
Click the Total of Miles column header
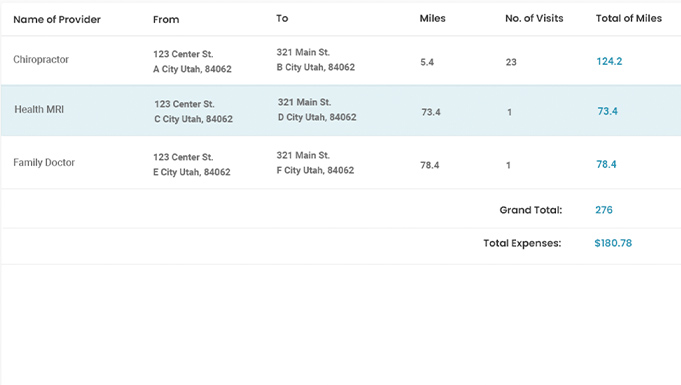[x=629, y=18]
